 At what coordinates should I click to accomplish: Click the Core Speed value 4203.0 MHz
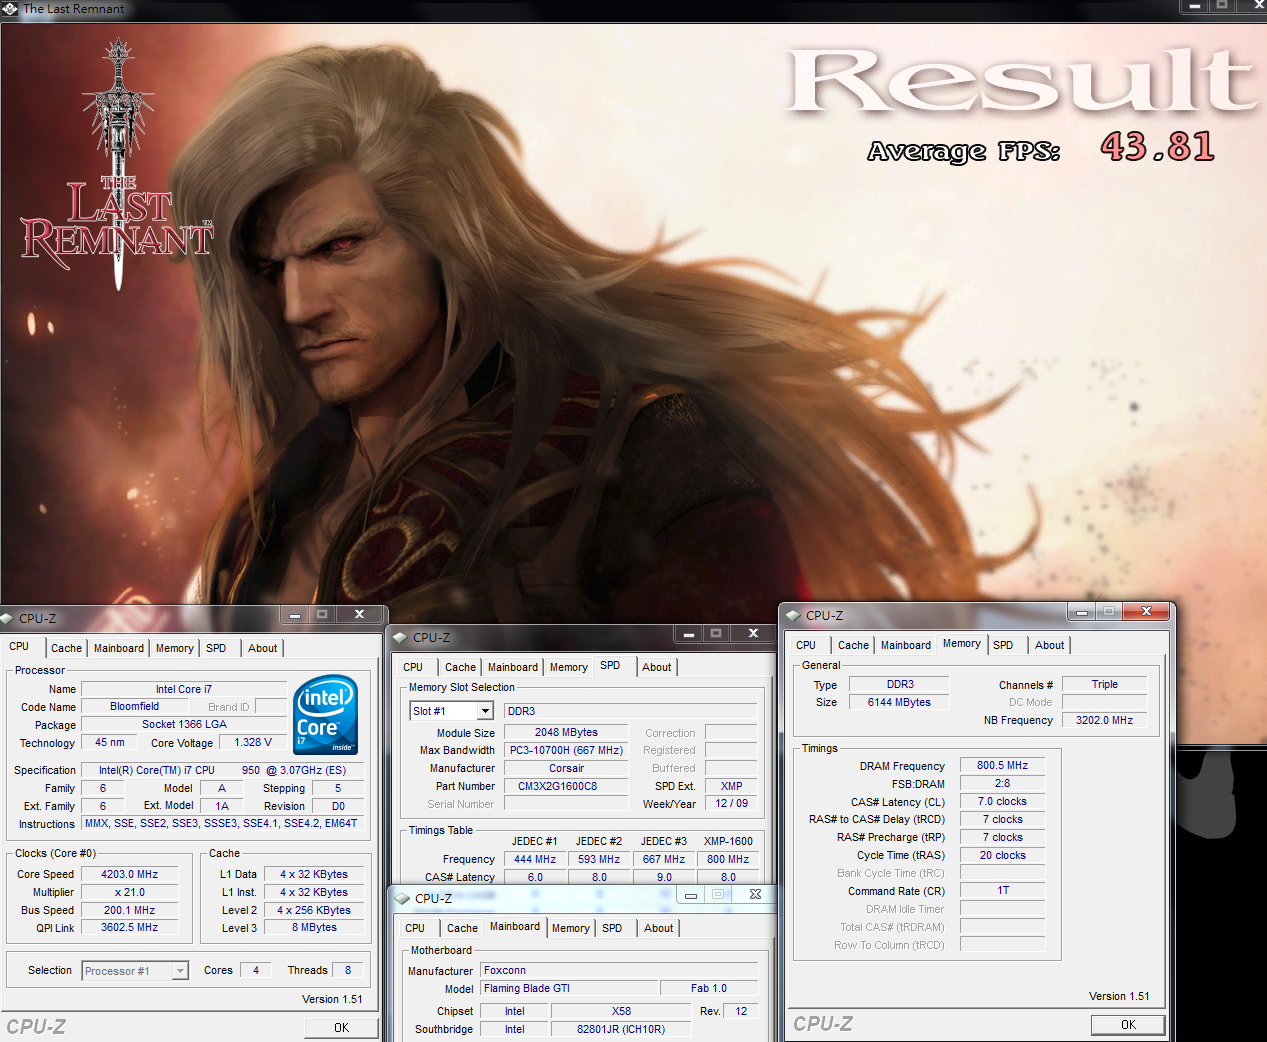coord(130,874)
